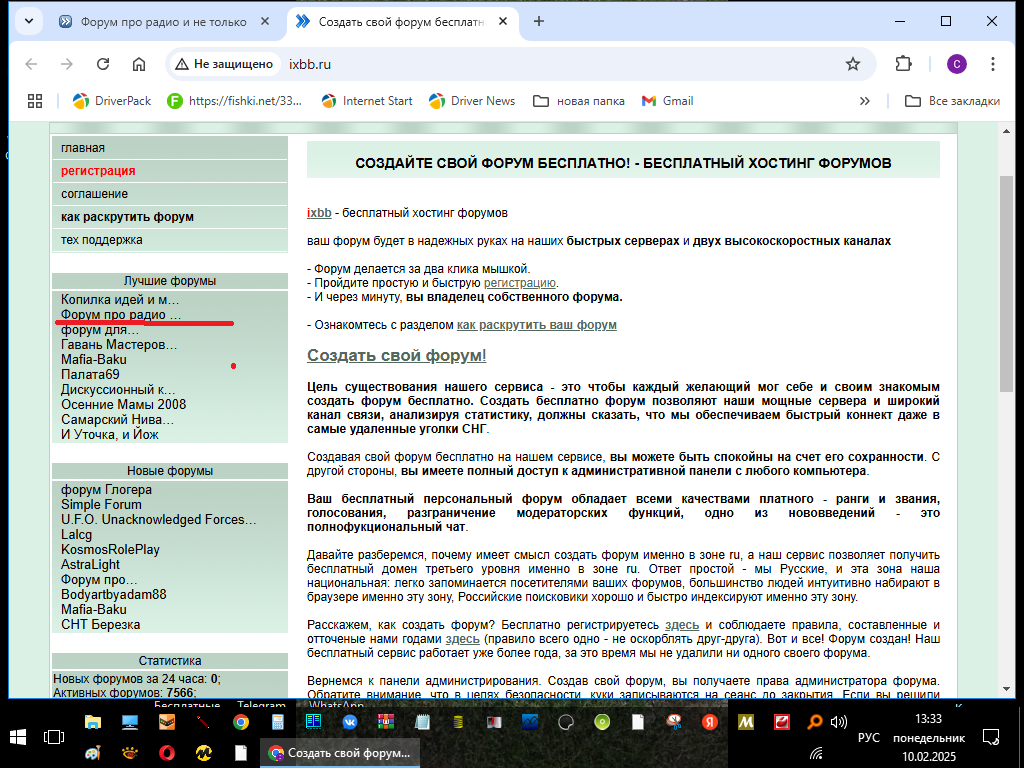
Task: Open 'форум Глогера' new forum
Action: tap(106, 490)
